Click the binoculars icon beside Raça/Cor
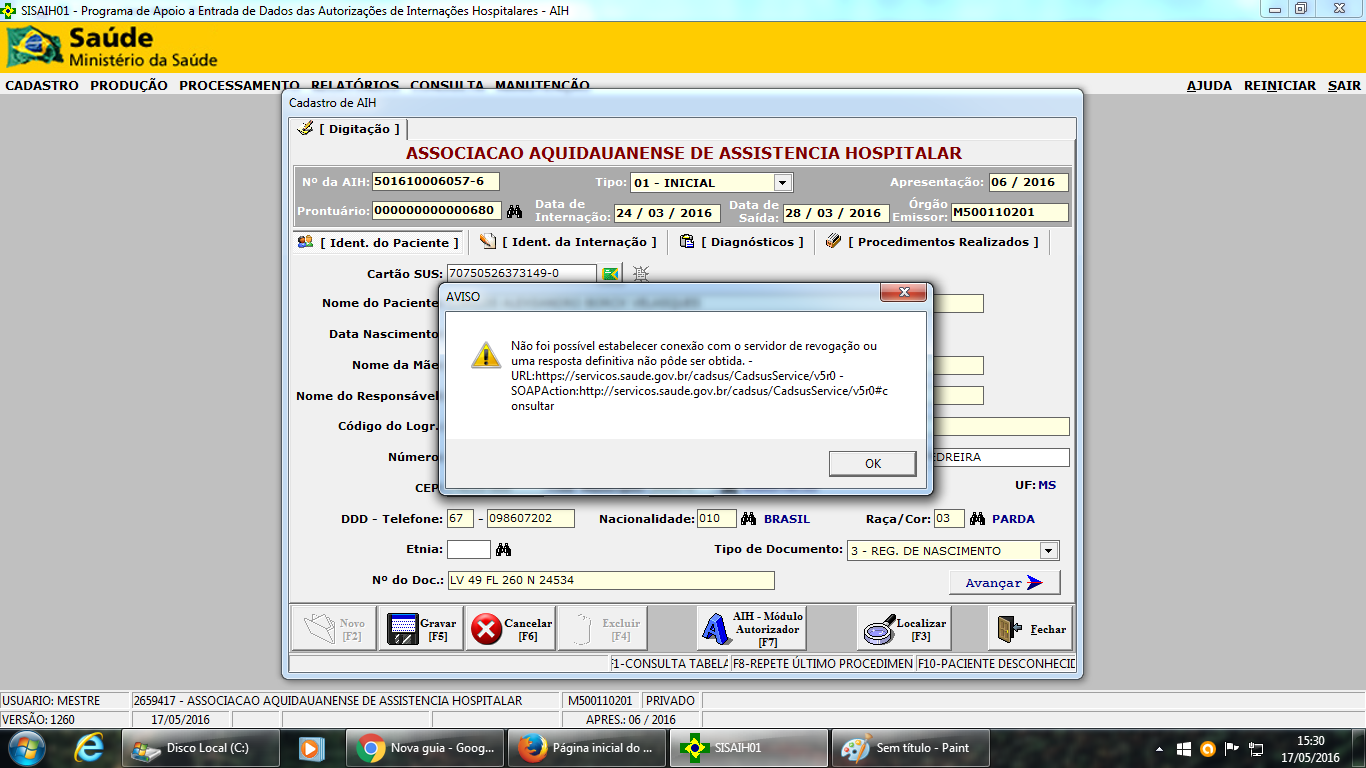 (976, 519)
